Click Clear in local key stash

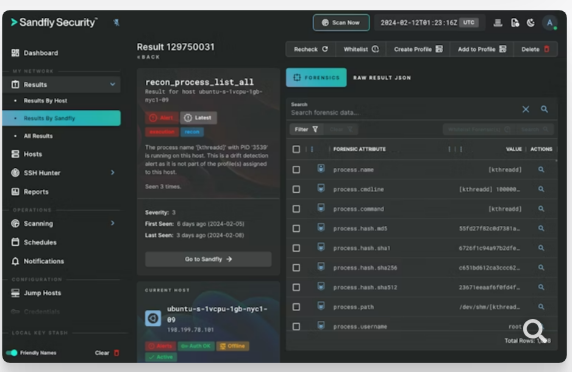point(107,353)
